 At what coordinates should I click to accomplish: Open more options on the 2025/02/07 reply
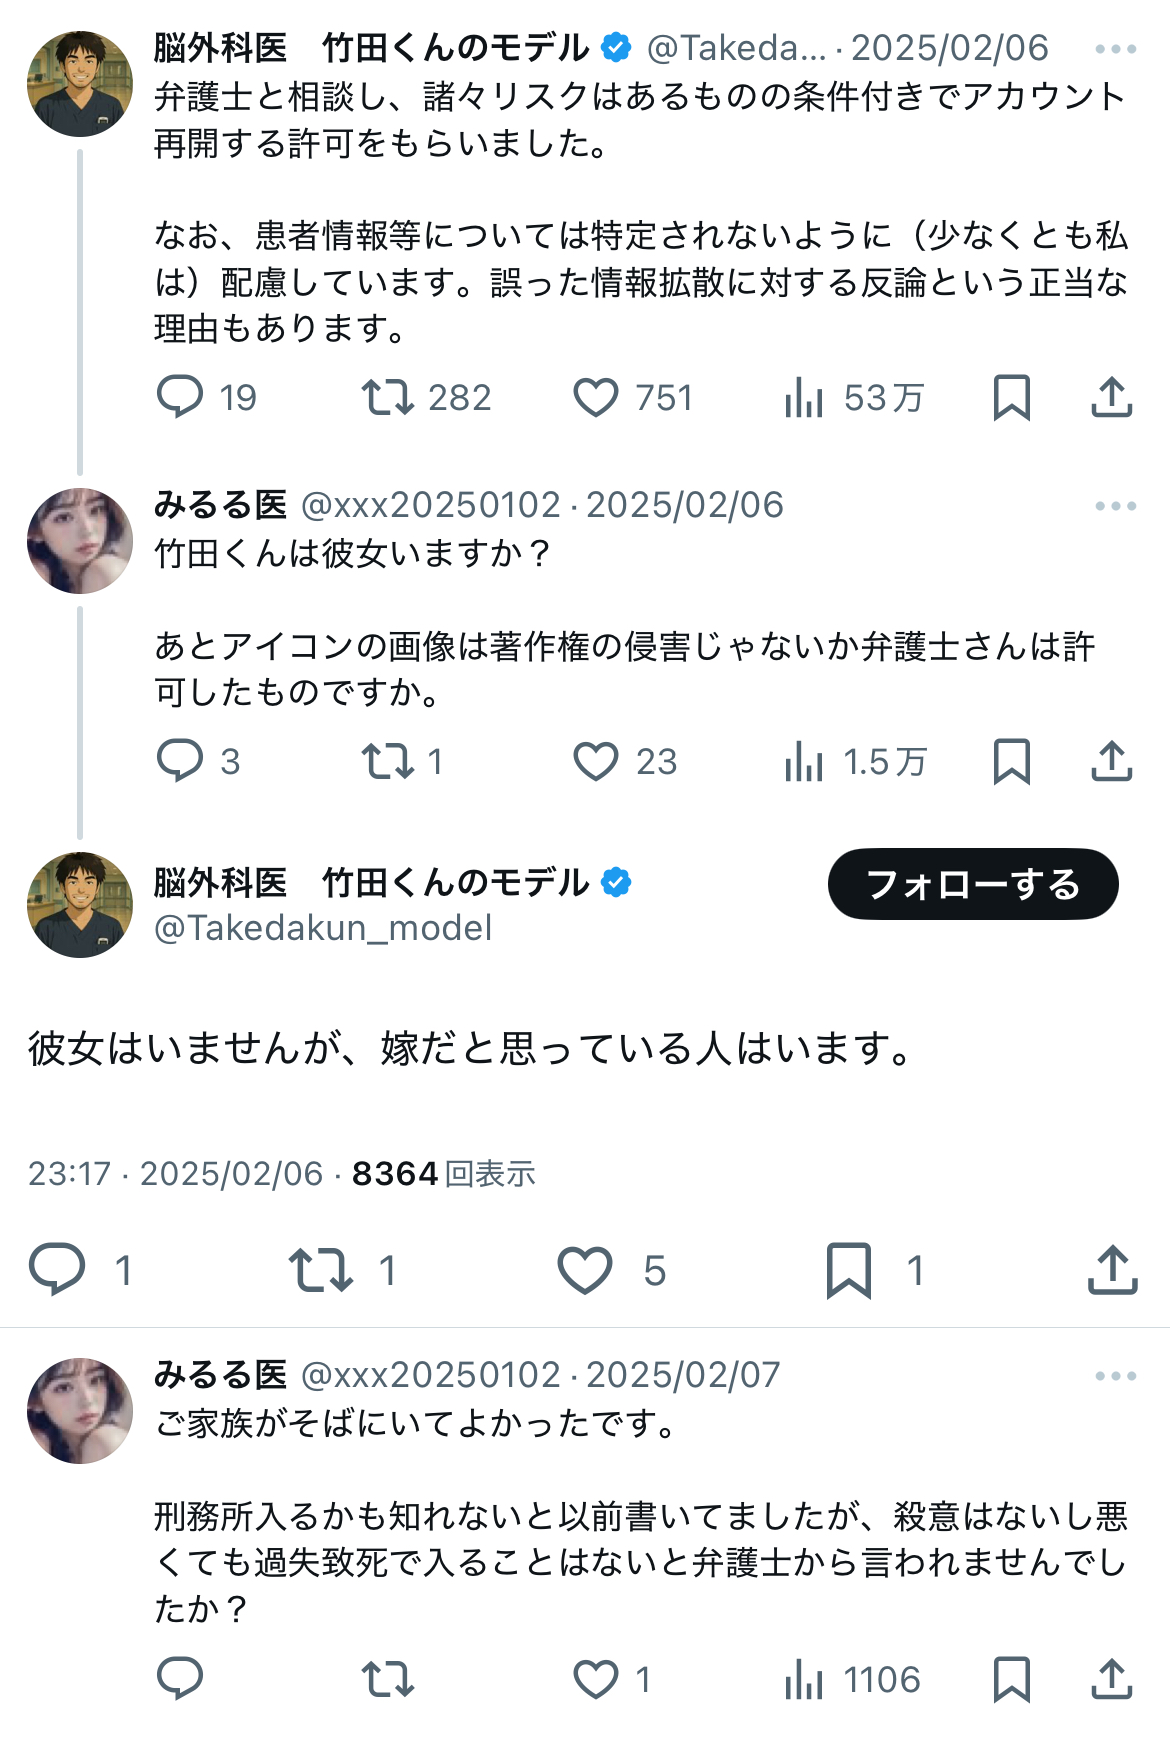[1115, 1376]
